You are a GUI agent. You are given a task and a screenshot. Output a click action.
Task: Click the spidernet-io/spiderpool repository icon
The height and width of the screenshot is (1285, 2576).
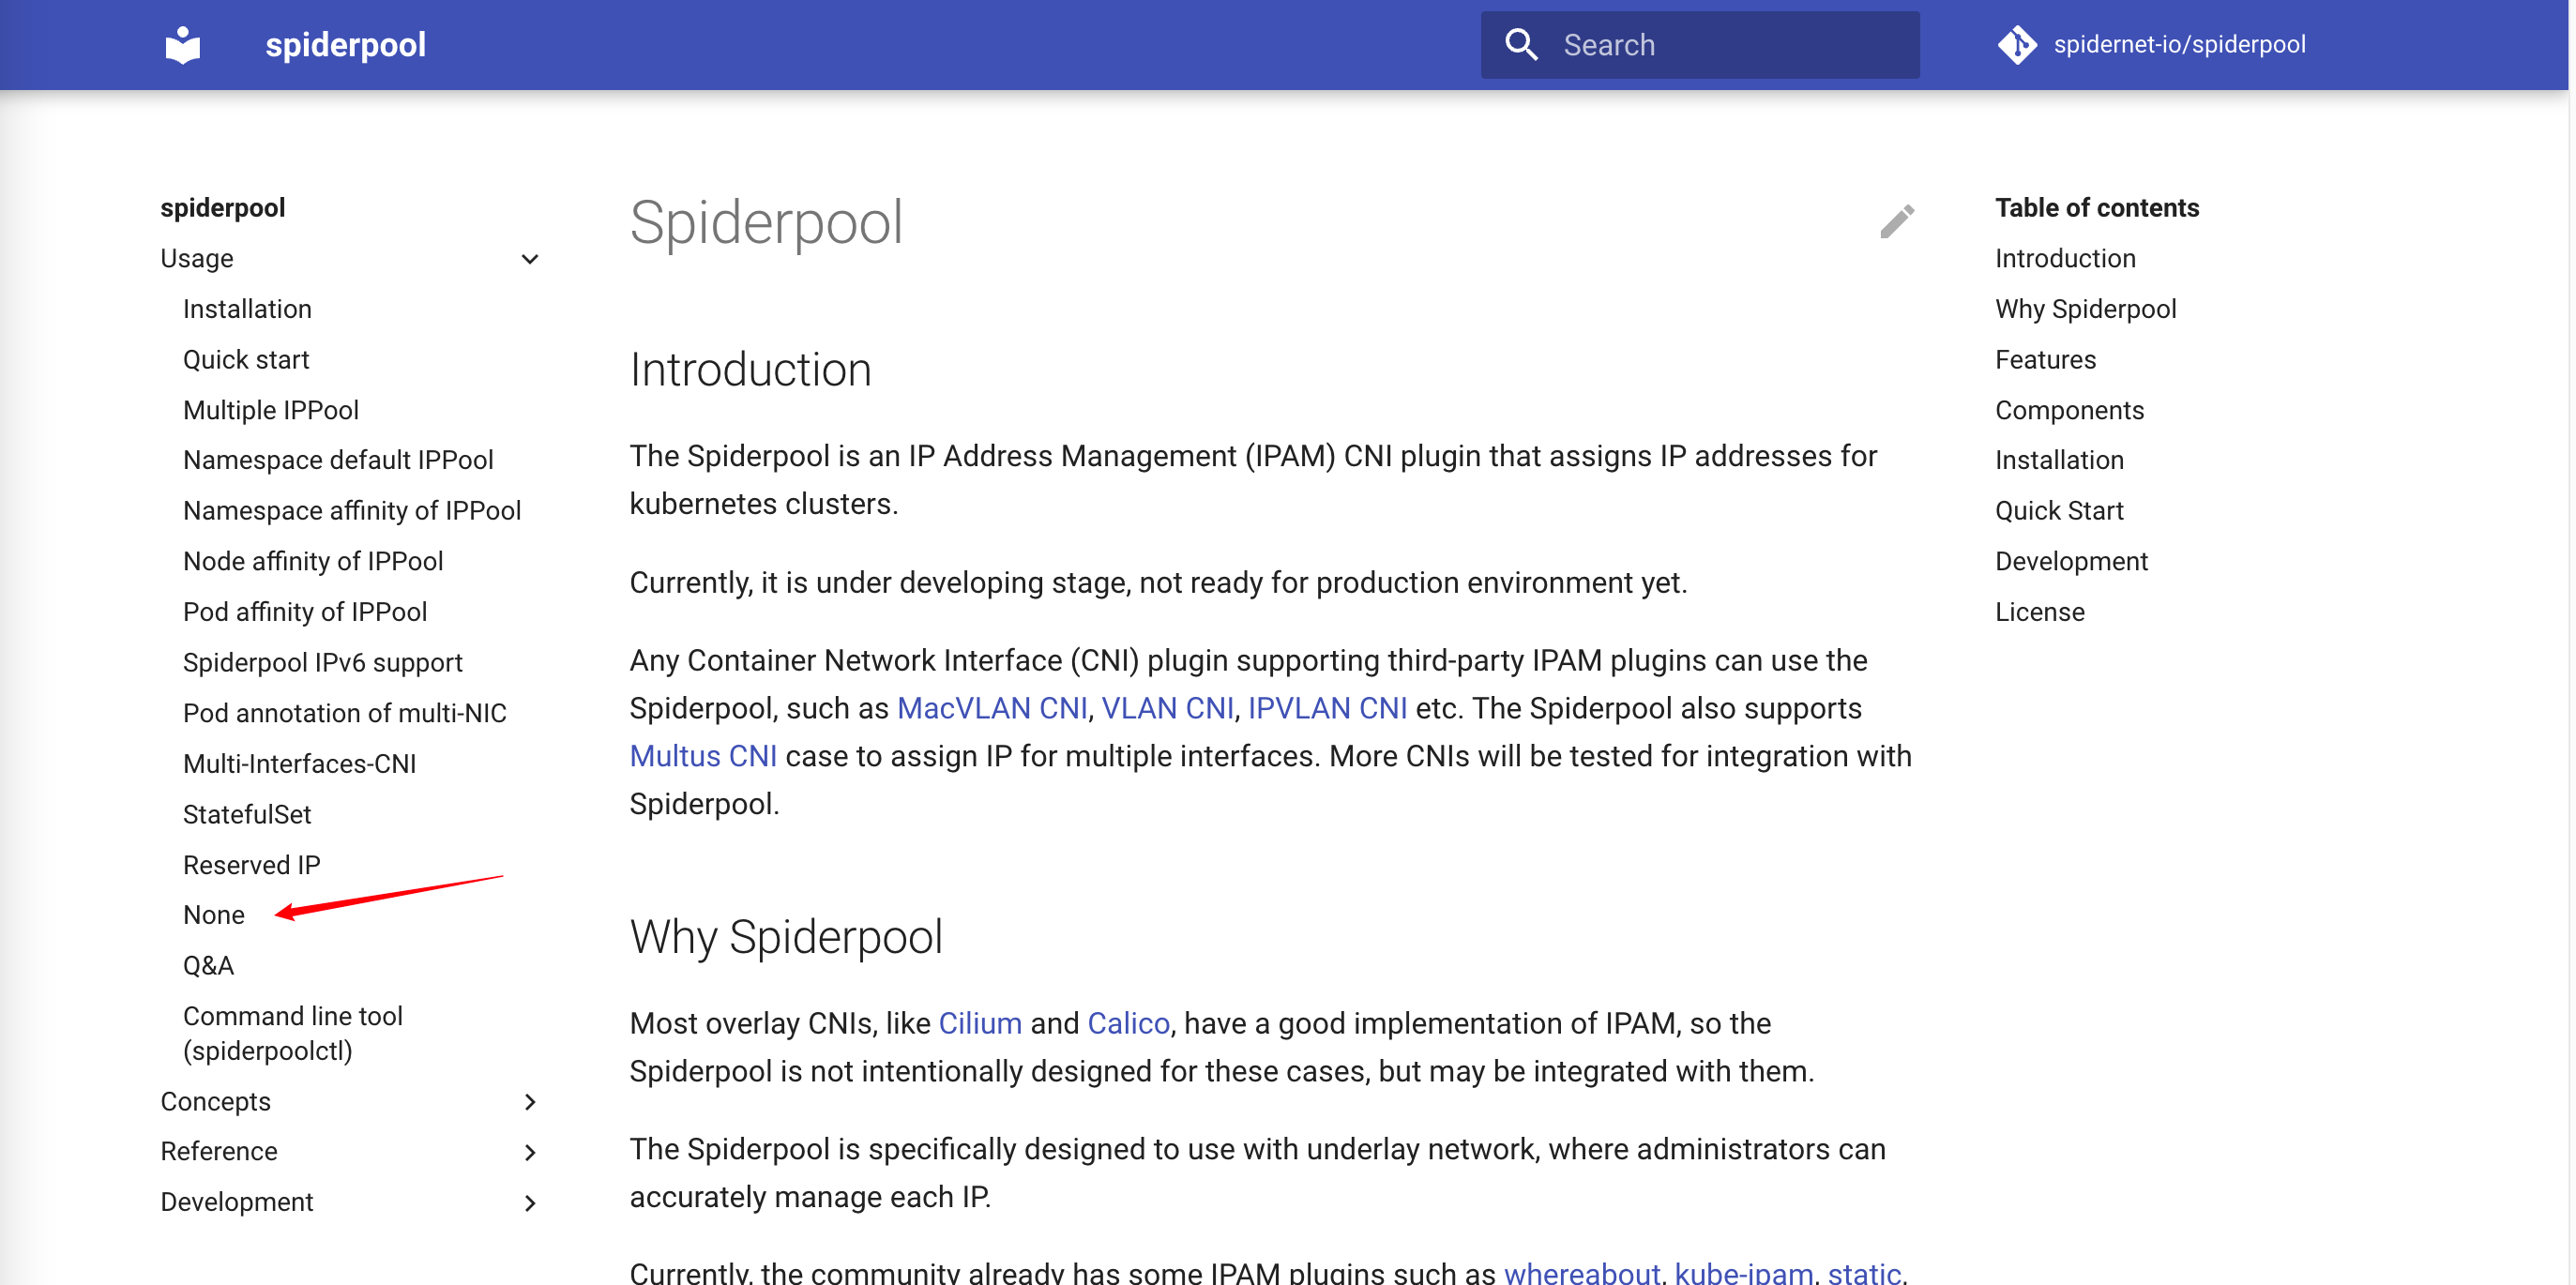point(2019,44)
